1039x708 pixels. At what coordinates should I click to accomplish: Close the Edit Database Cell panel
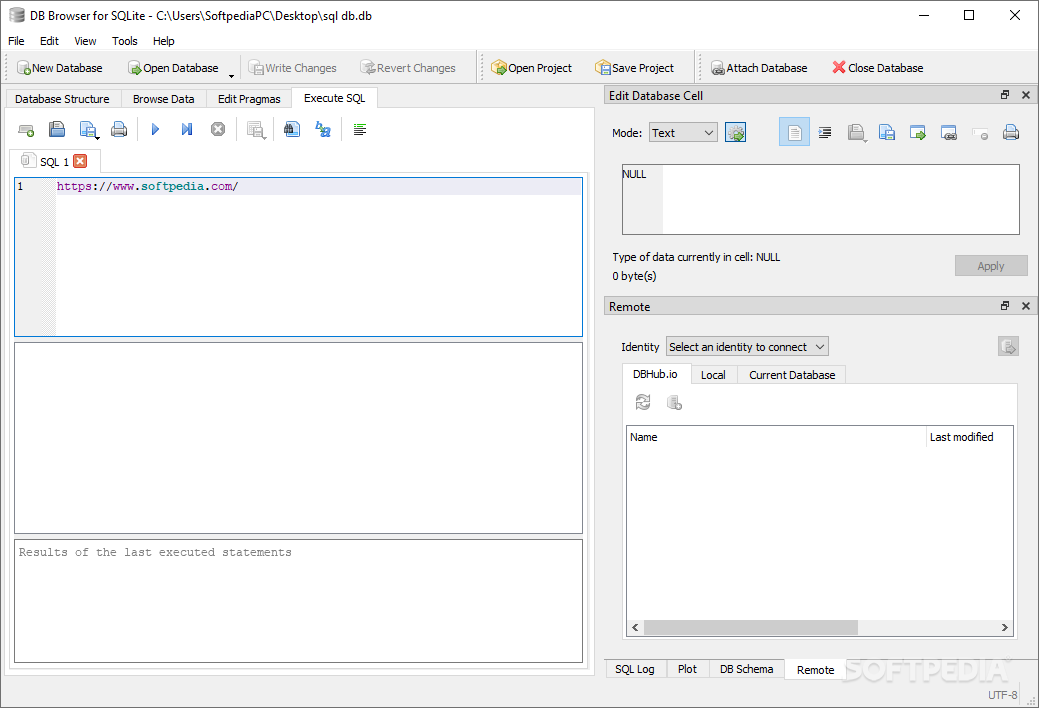(1026, 95)
